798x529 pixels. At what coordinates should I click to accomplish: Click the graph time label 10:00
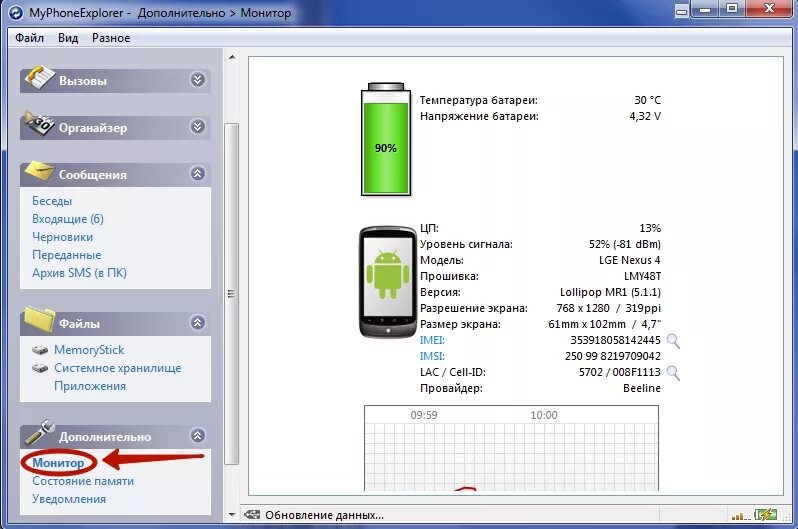[x=544, y=415]
